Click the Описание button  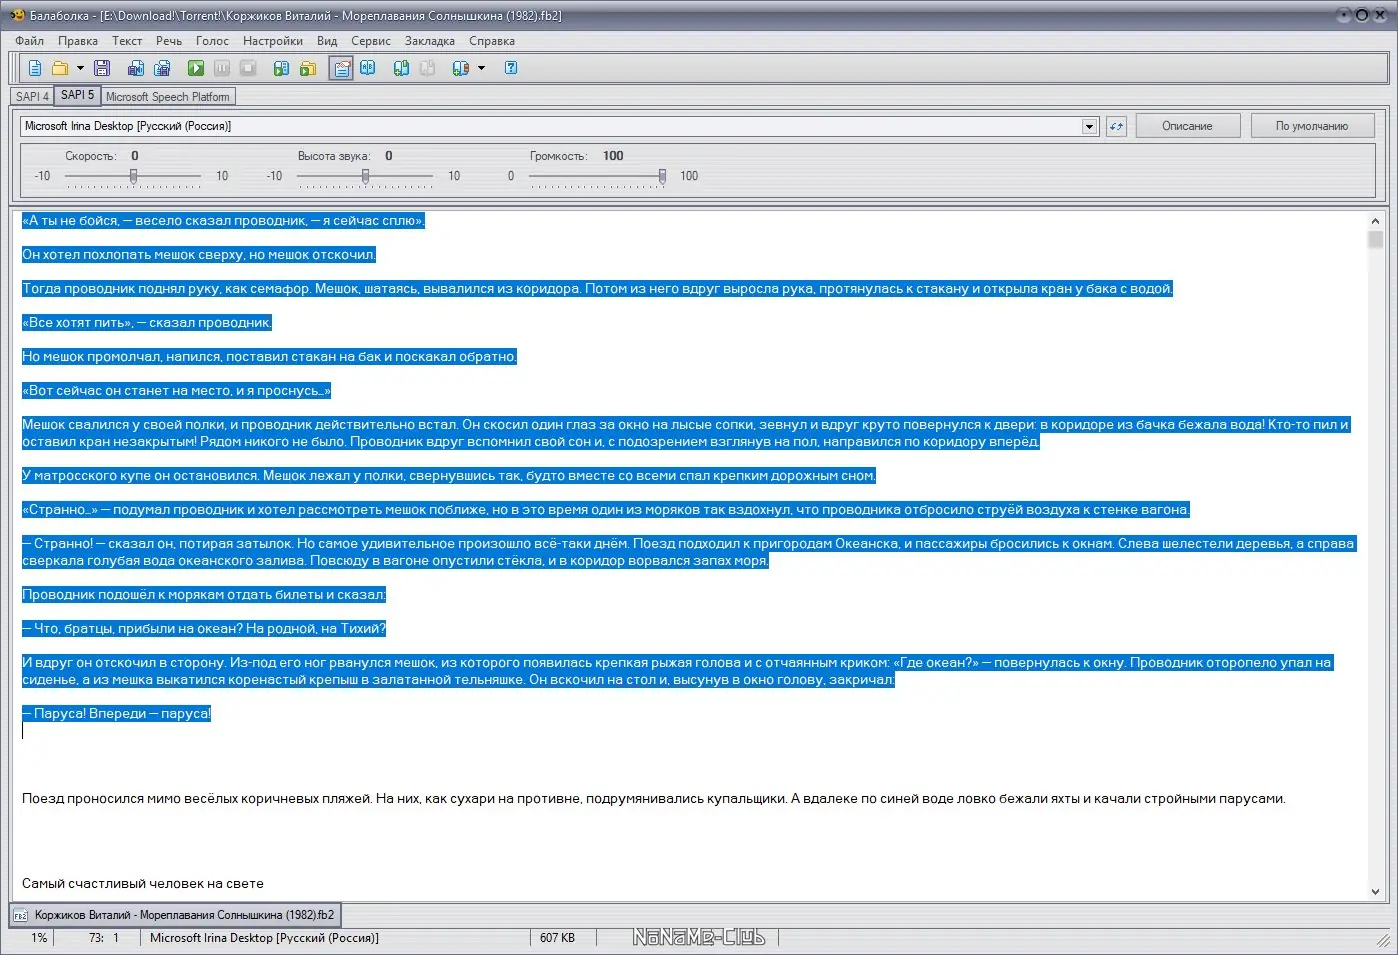coord(1187,126)
